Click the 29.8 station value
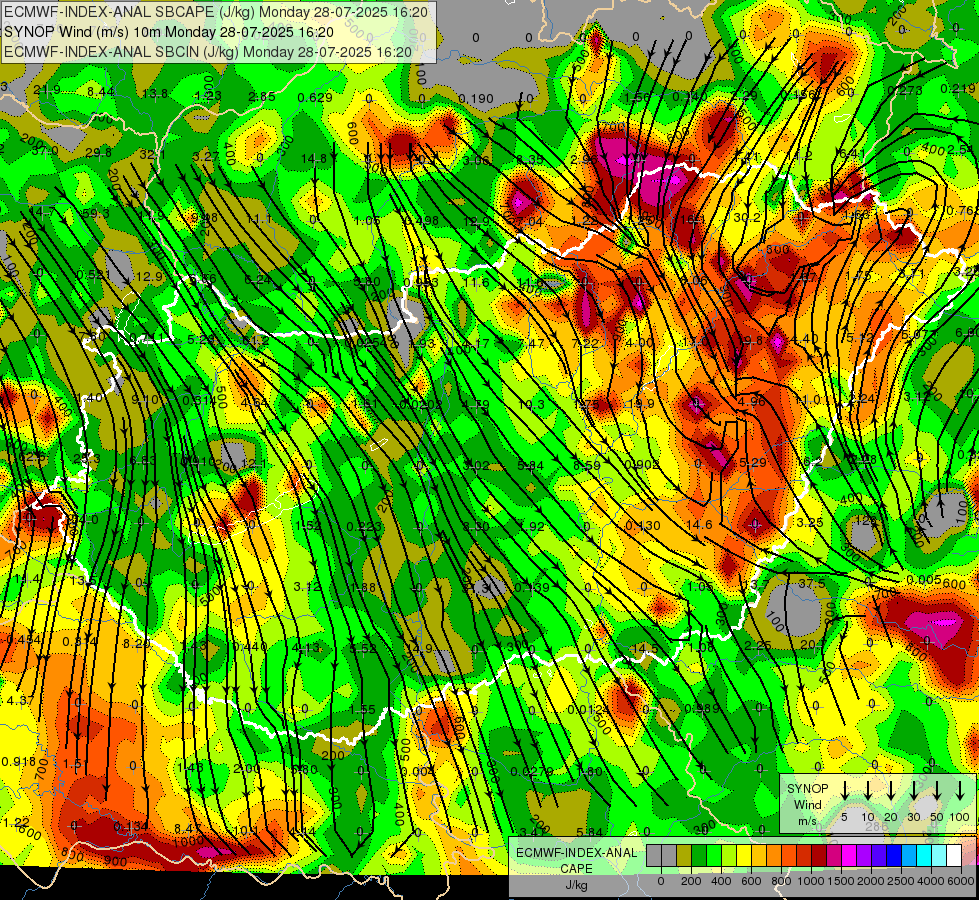 pos(99,152)
